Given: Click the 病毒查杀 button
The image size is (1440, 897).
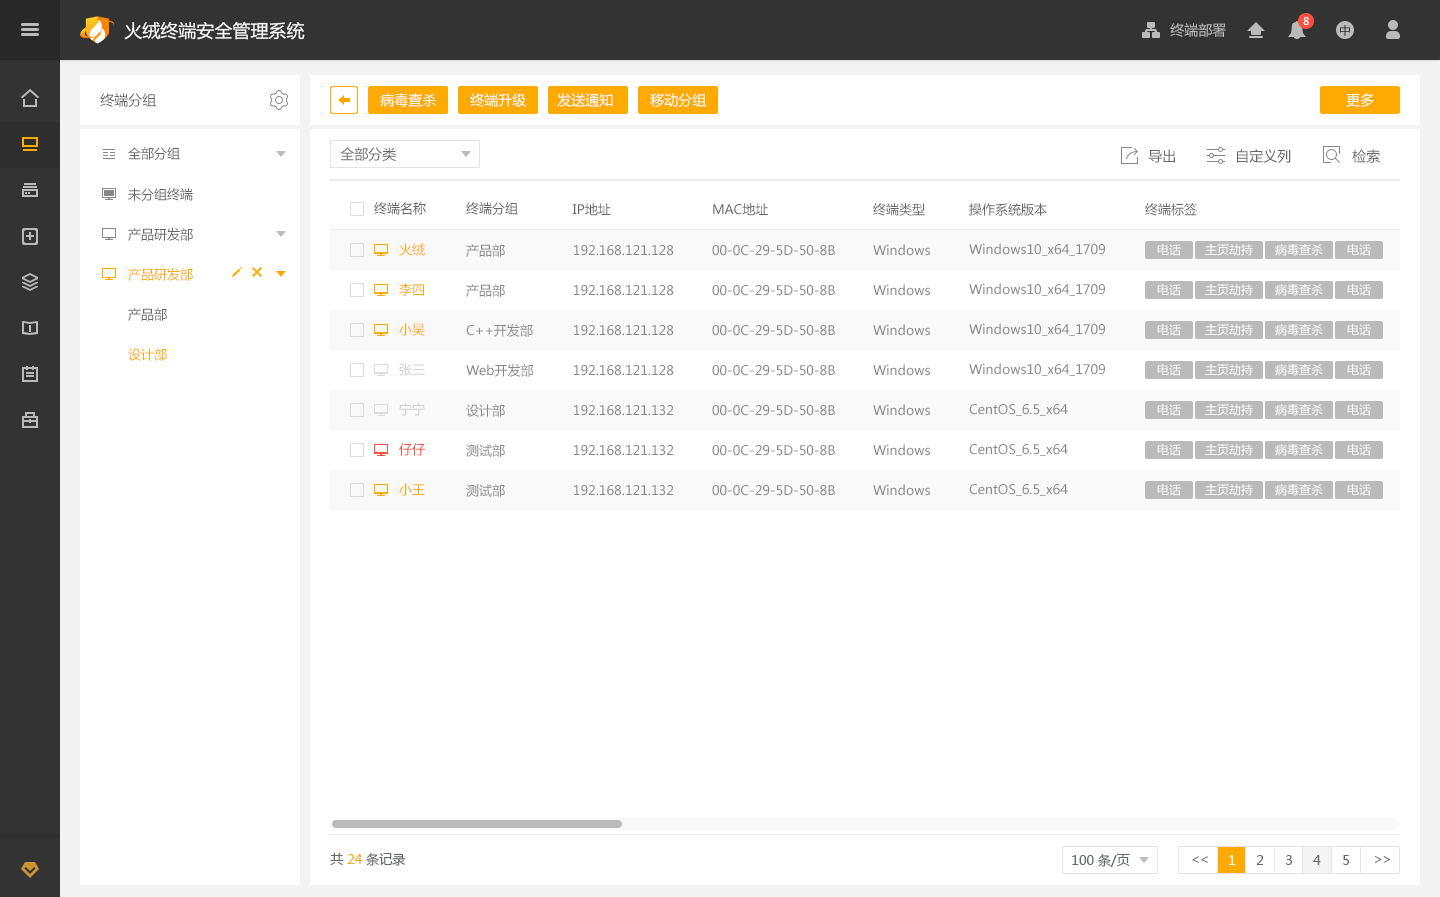Looking at the screenshot, I should click(x=408, y=100).
